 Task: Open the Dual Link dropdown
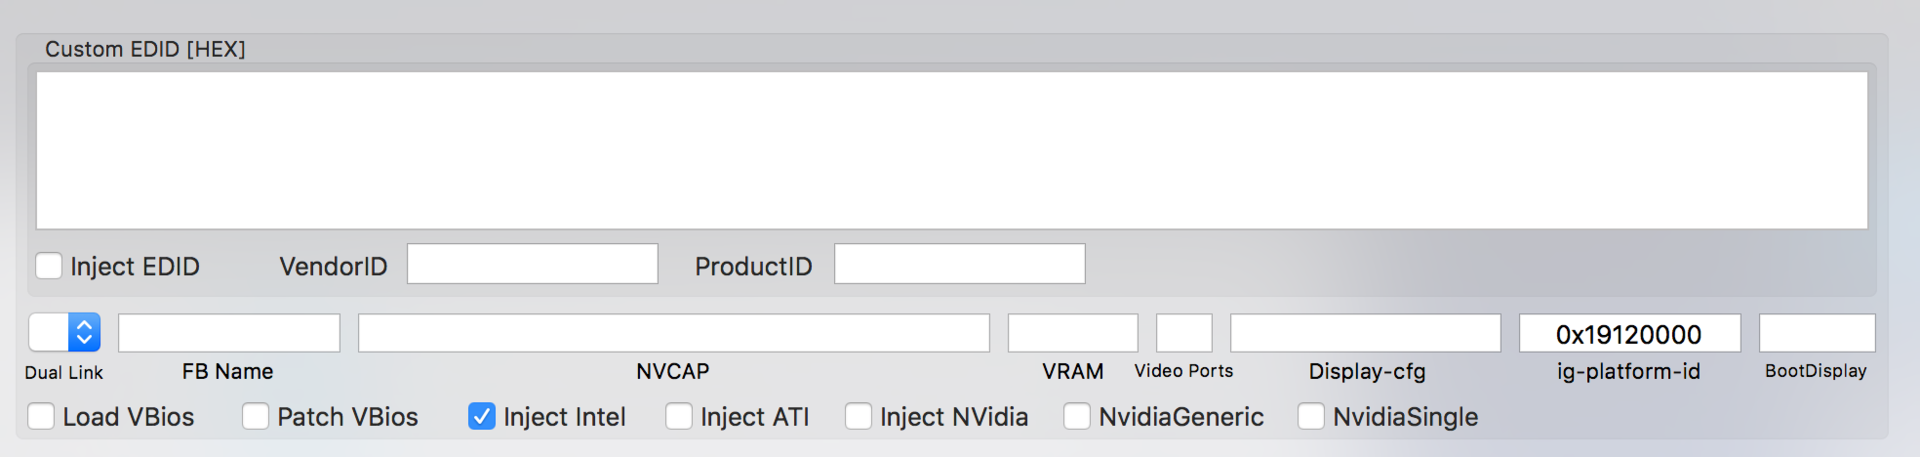coord(65,332)
